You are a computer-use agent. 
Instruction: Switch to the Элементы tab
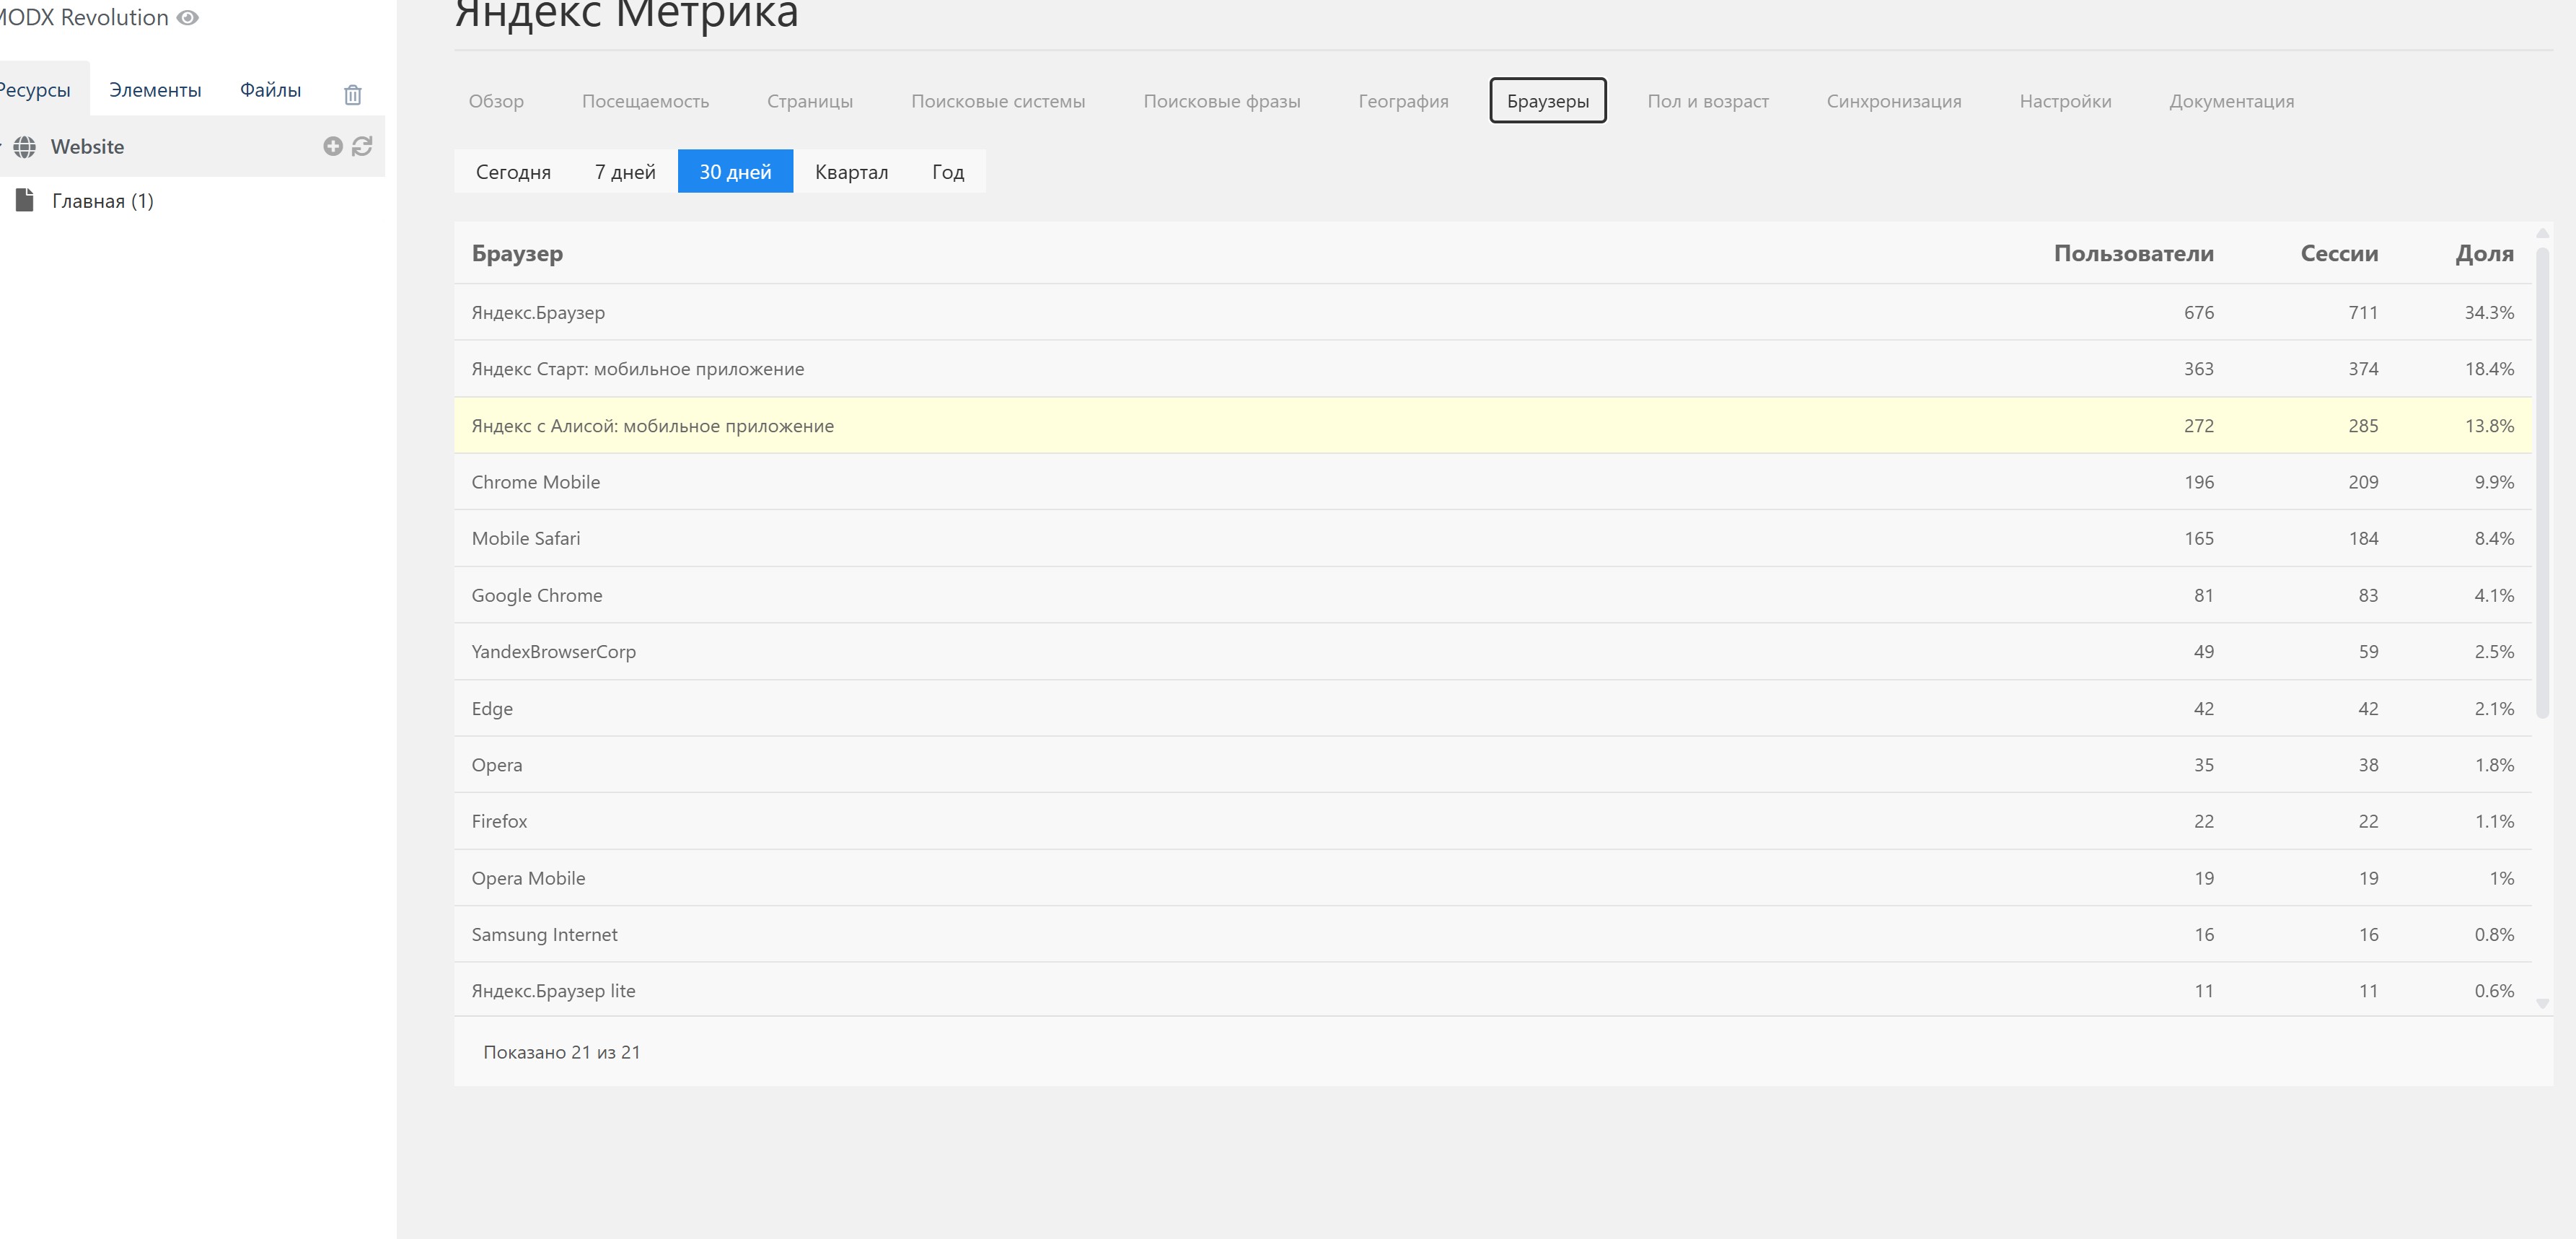(155, 90)
